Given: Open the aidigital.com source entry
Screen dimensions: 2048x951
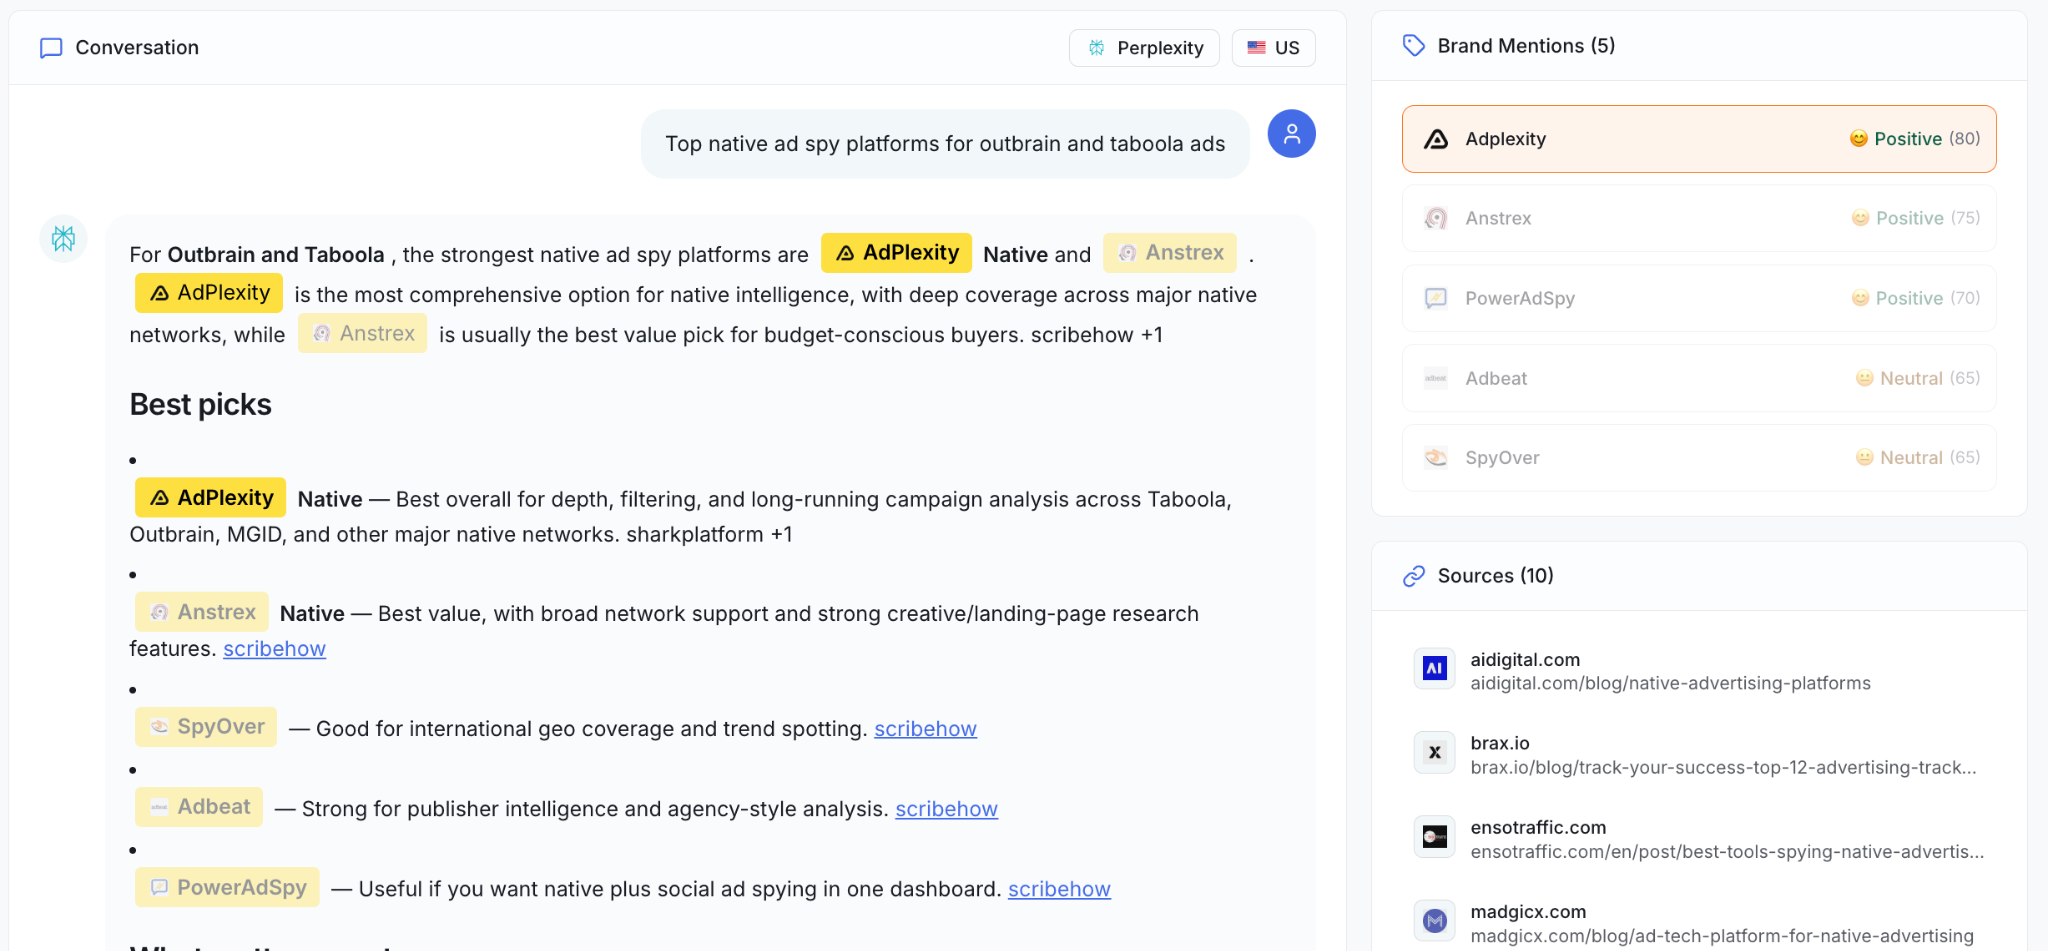Looking at the screenshot, I should pyautogui.click(x=1699, y=671).
